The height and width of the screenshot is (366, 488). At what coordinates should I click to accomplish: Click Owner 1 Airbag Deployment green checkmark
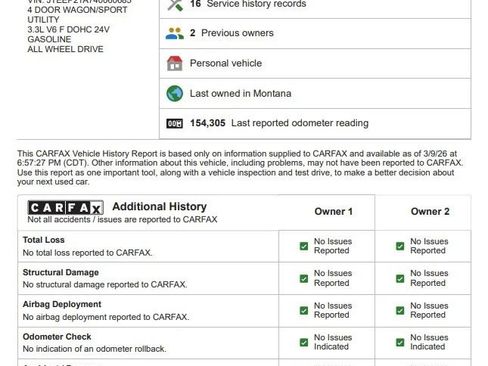(304, 310)
